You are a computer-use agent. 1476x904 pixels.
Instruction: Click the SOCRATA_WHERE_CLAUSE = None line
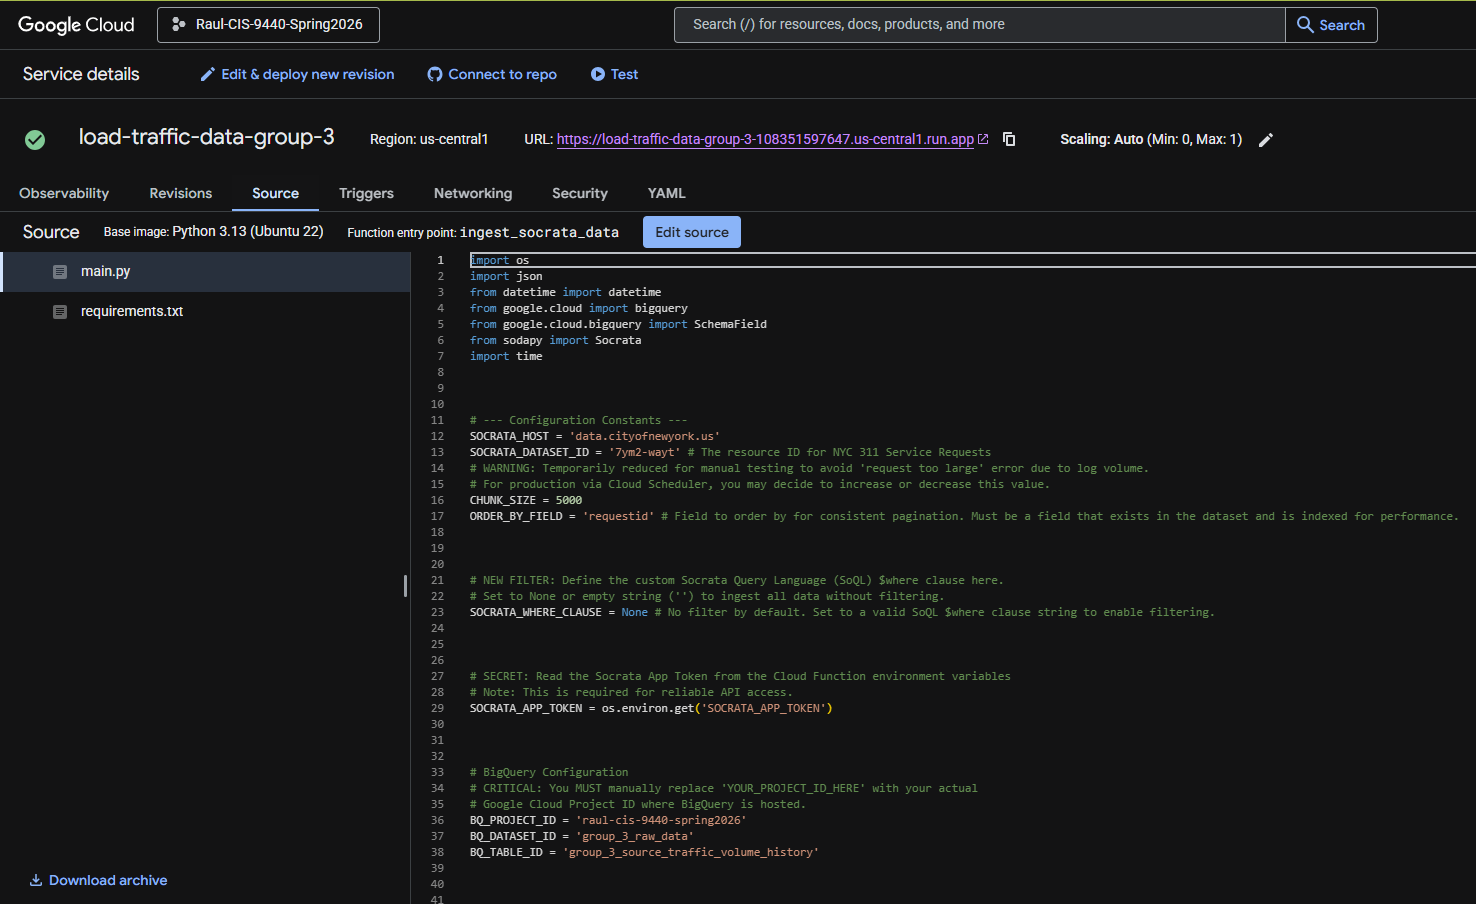(x=842, y=612)
